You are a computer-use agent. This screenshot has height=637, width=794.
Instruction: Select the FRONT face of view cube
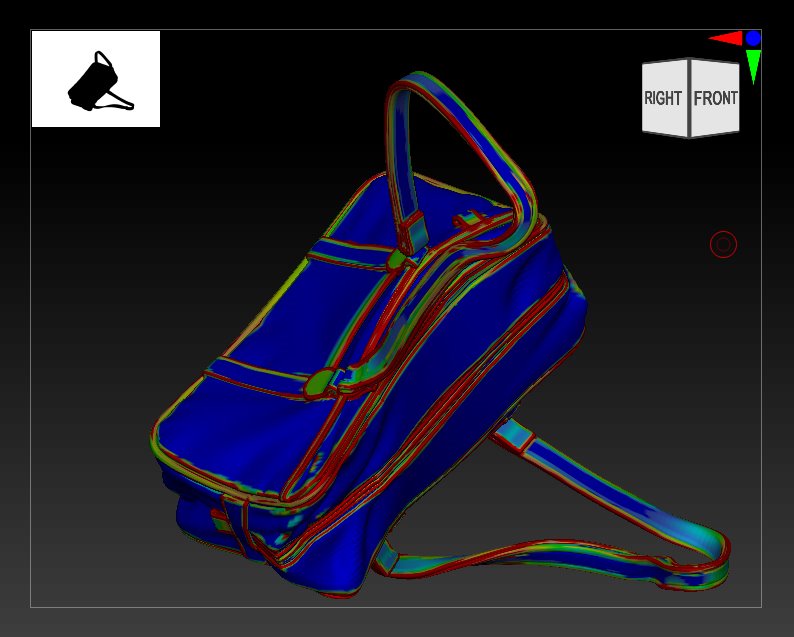pyautogui.click(x=715, y=98)
